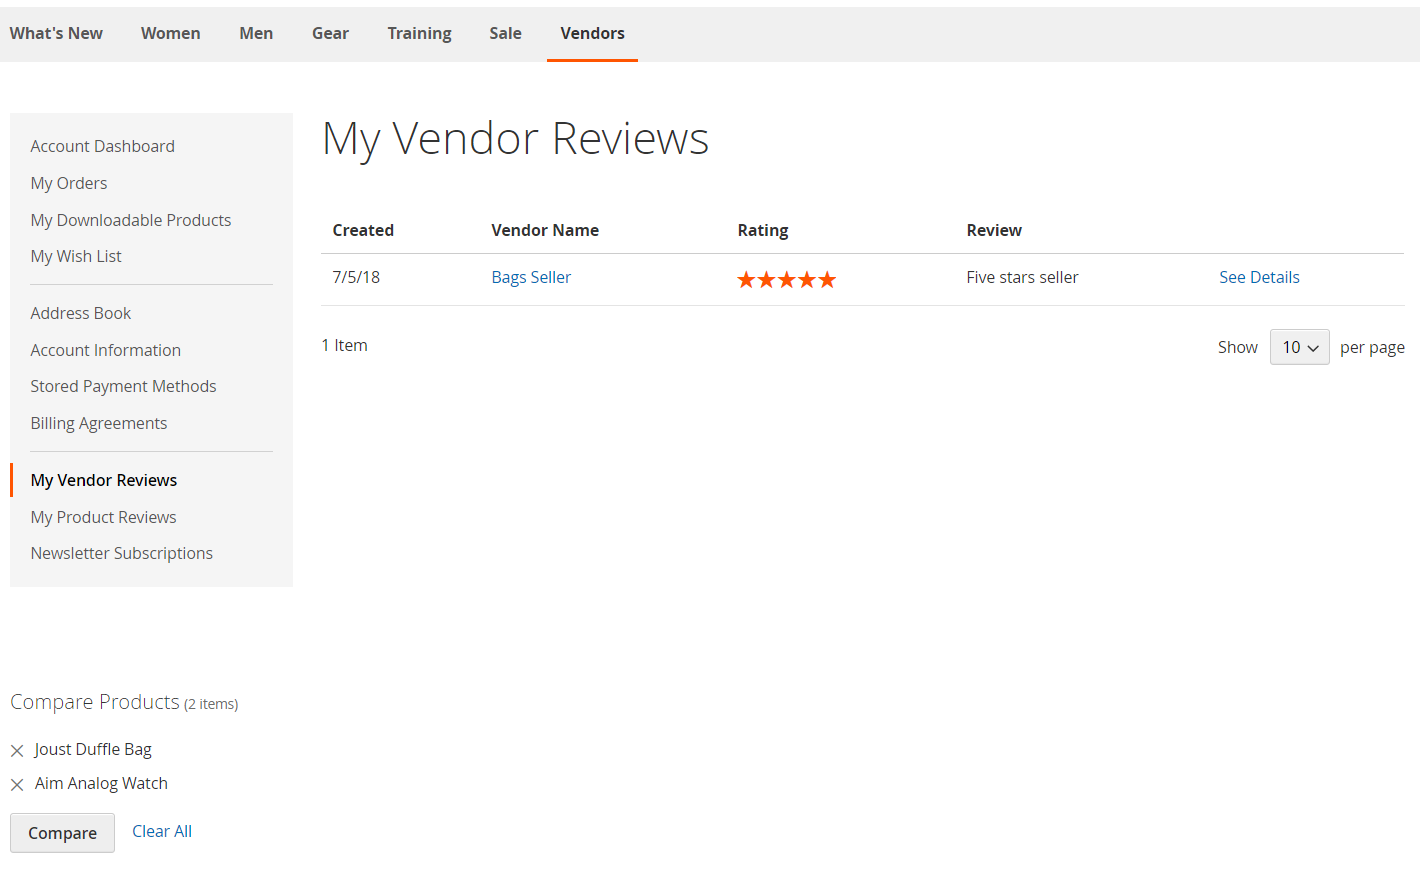Open Billing Agreements
Viewport: 1420px width, 870px height.
[98, 423]
